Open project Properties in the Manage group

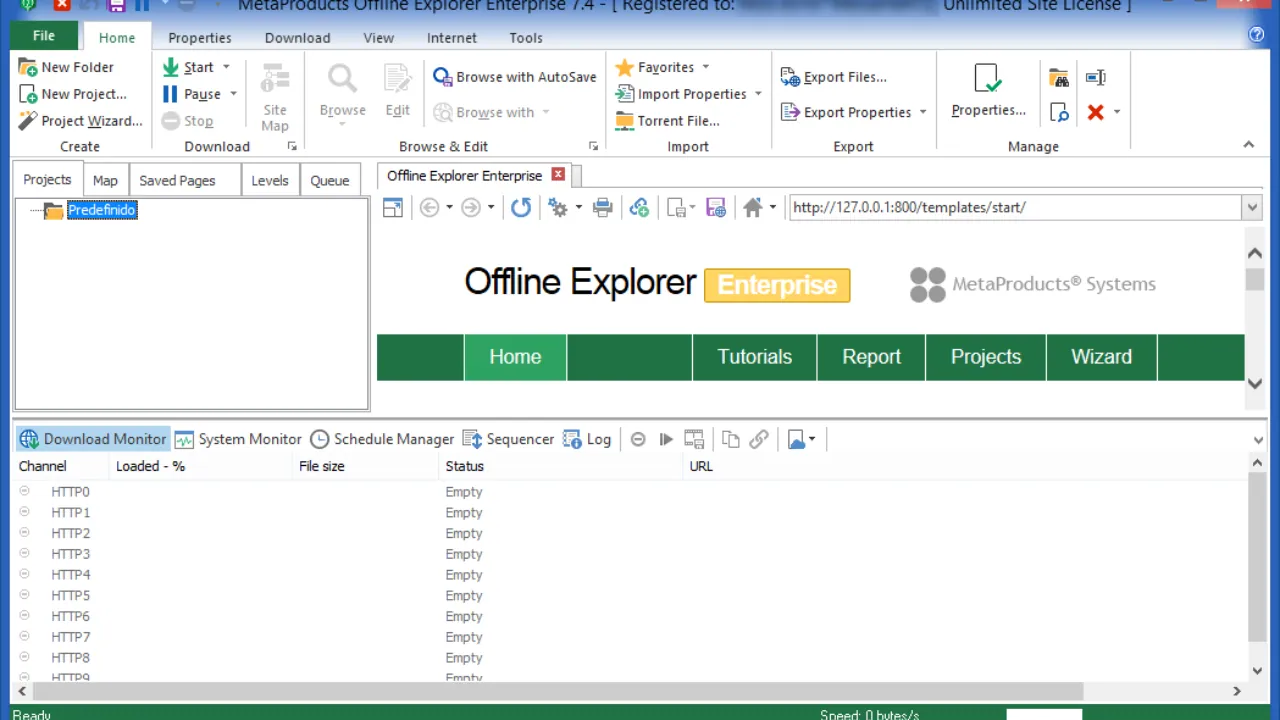[988, 92]
